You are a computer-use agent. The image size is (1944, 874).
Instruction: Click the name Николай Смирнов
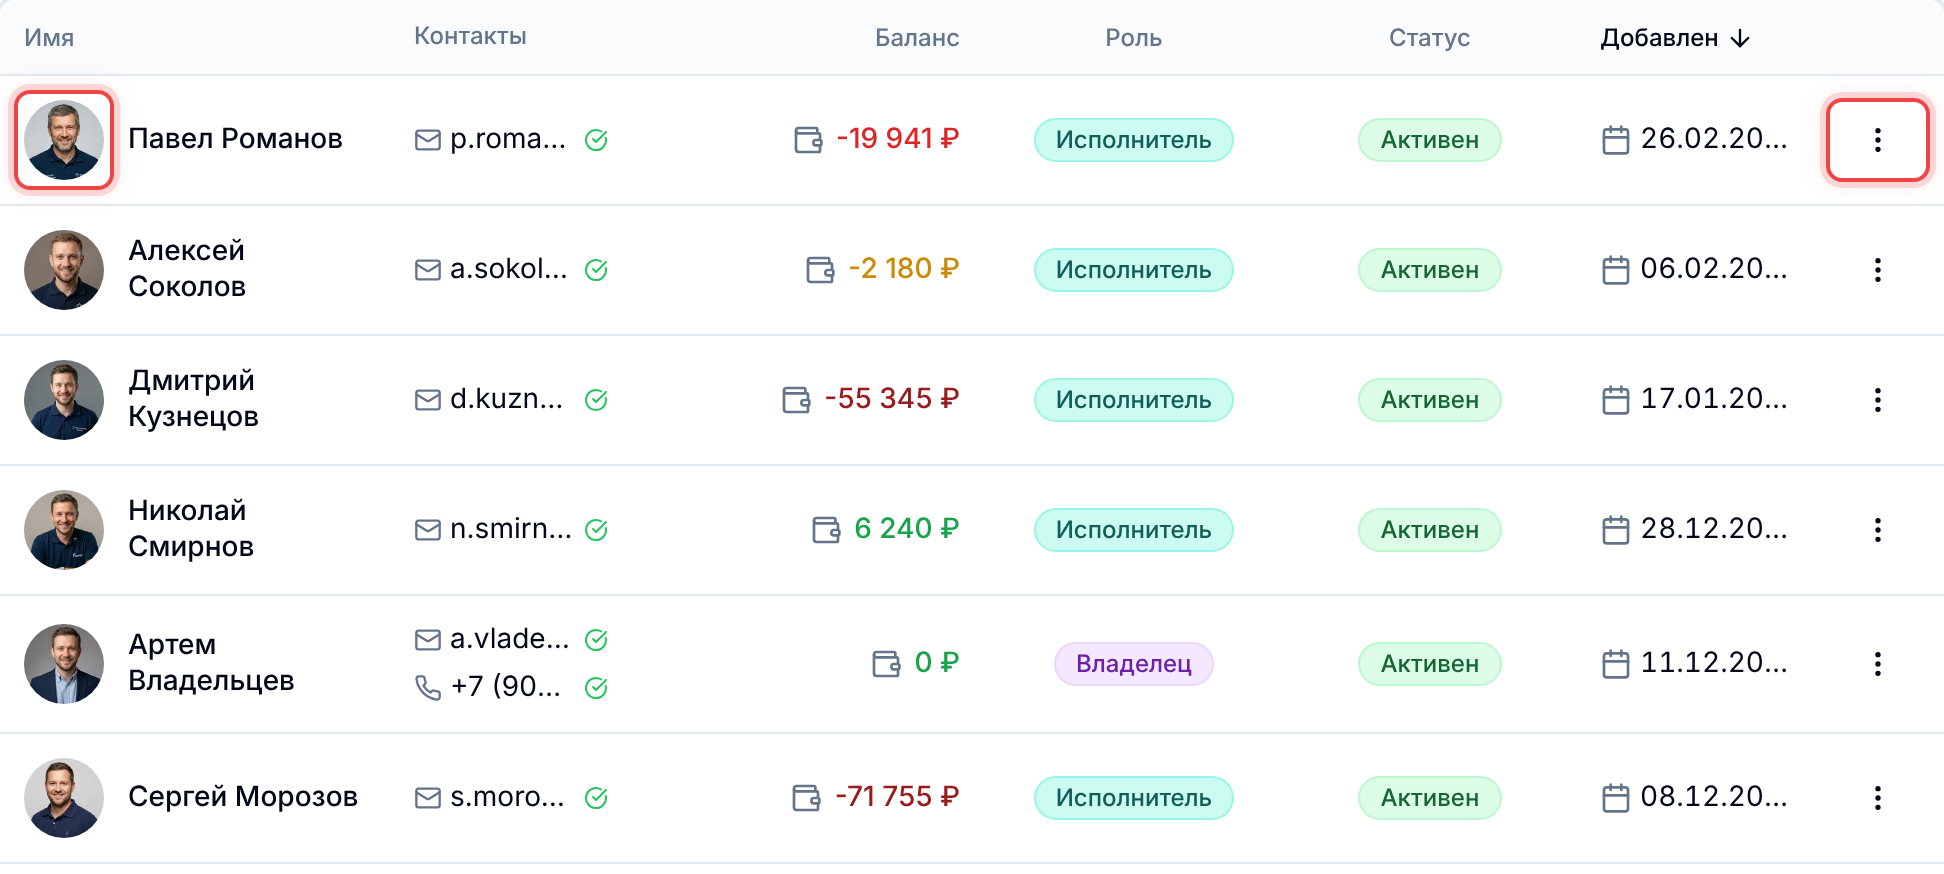[191, 528]
